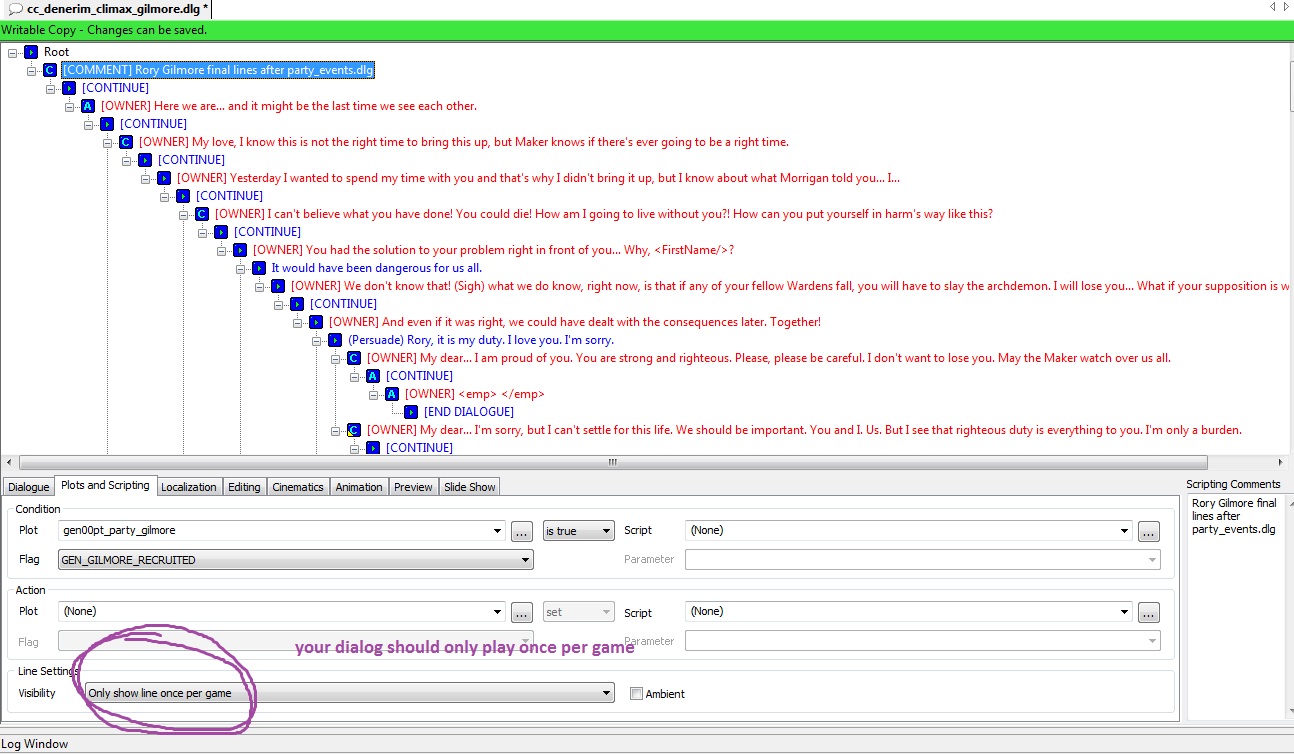
Task: Click the browse button next to Condition Plot
Action: point(521,531)
